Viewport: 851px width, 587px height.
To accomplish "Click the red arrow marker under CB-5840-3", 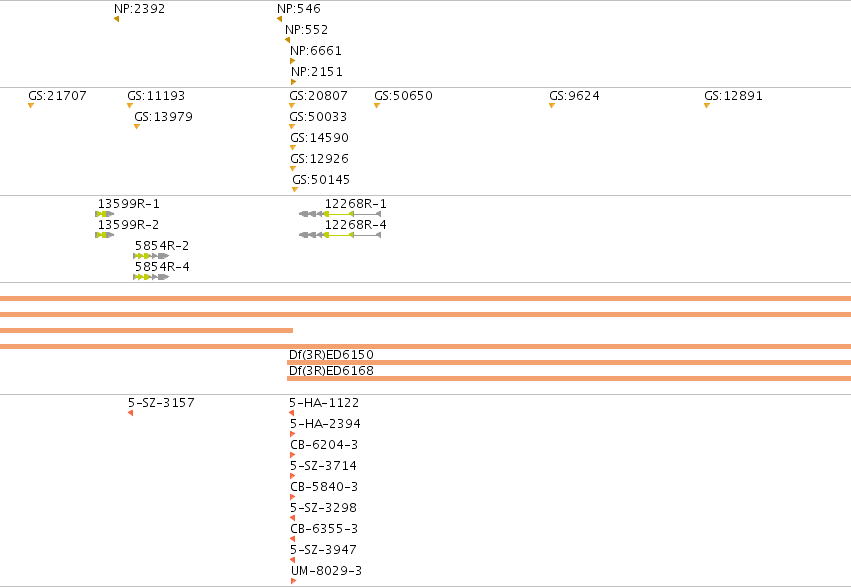I will tap(293, 497).
